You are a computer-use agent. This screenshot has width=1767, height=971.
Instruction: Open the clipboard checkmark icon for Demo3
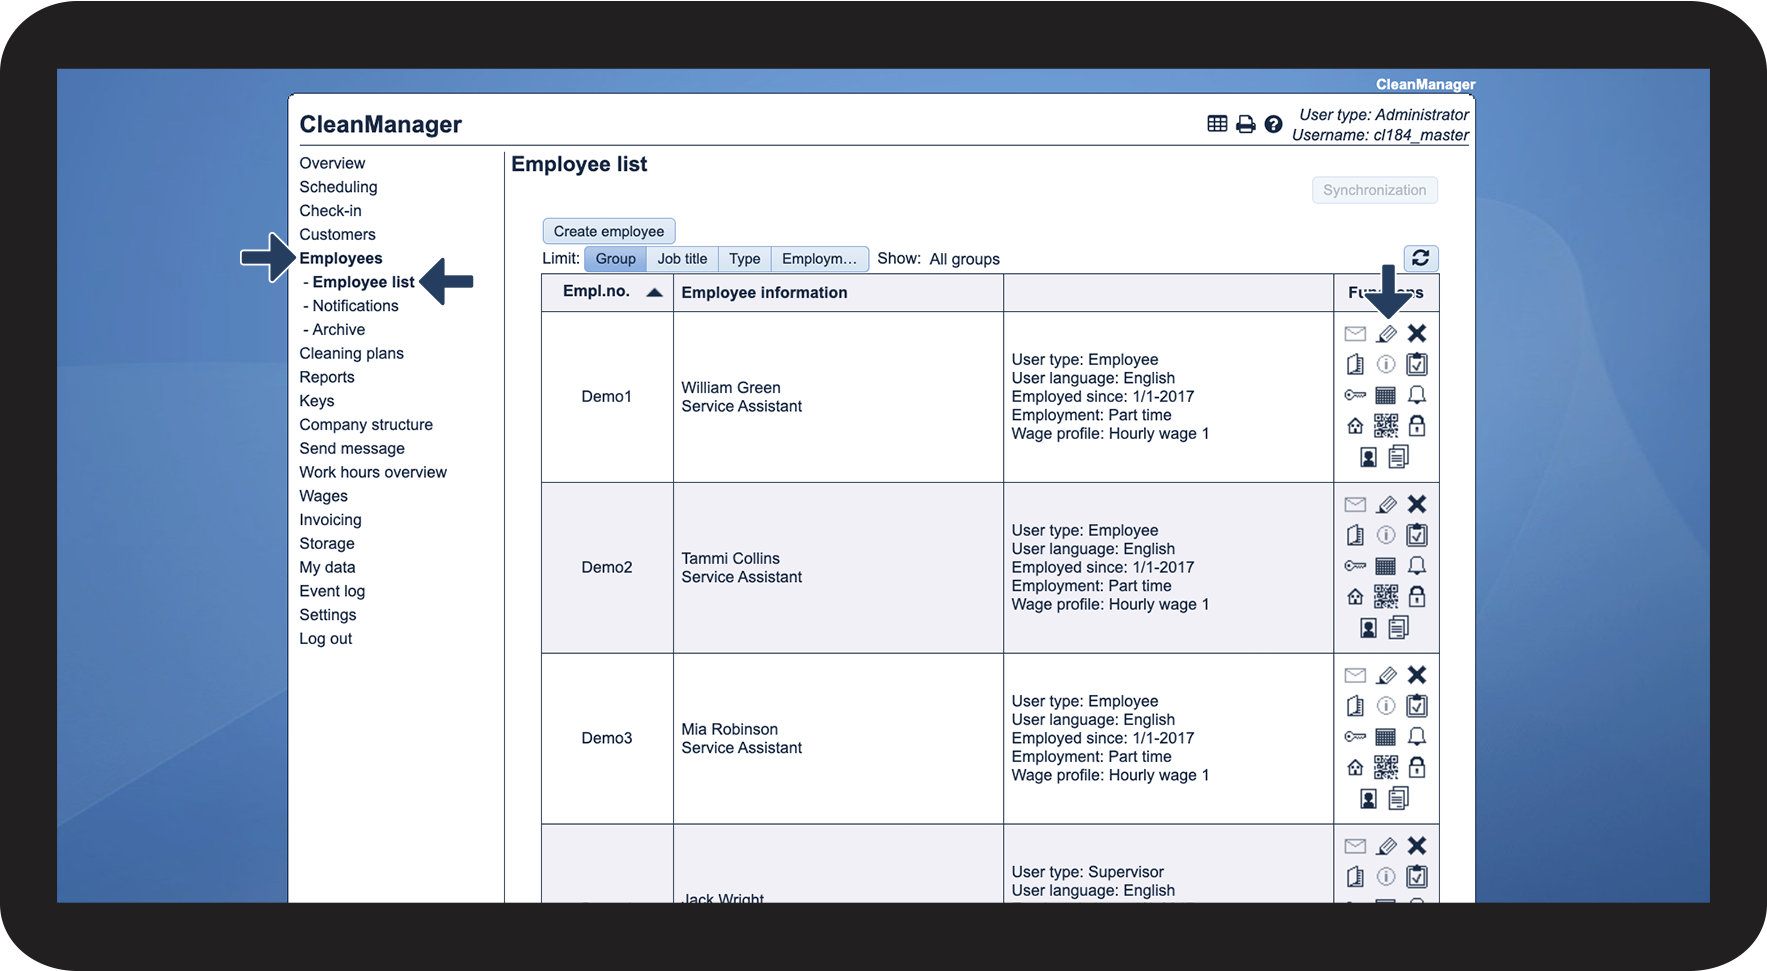pos(1416,706)
